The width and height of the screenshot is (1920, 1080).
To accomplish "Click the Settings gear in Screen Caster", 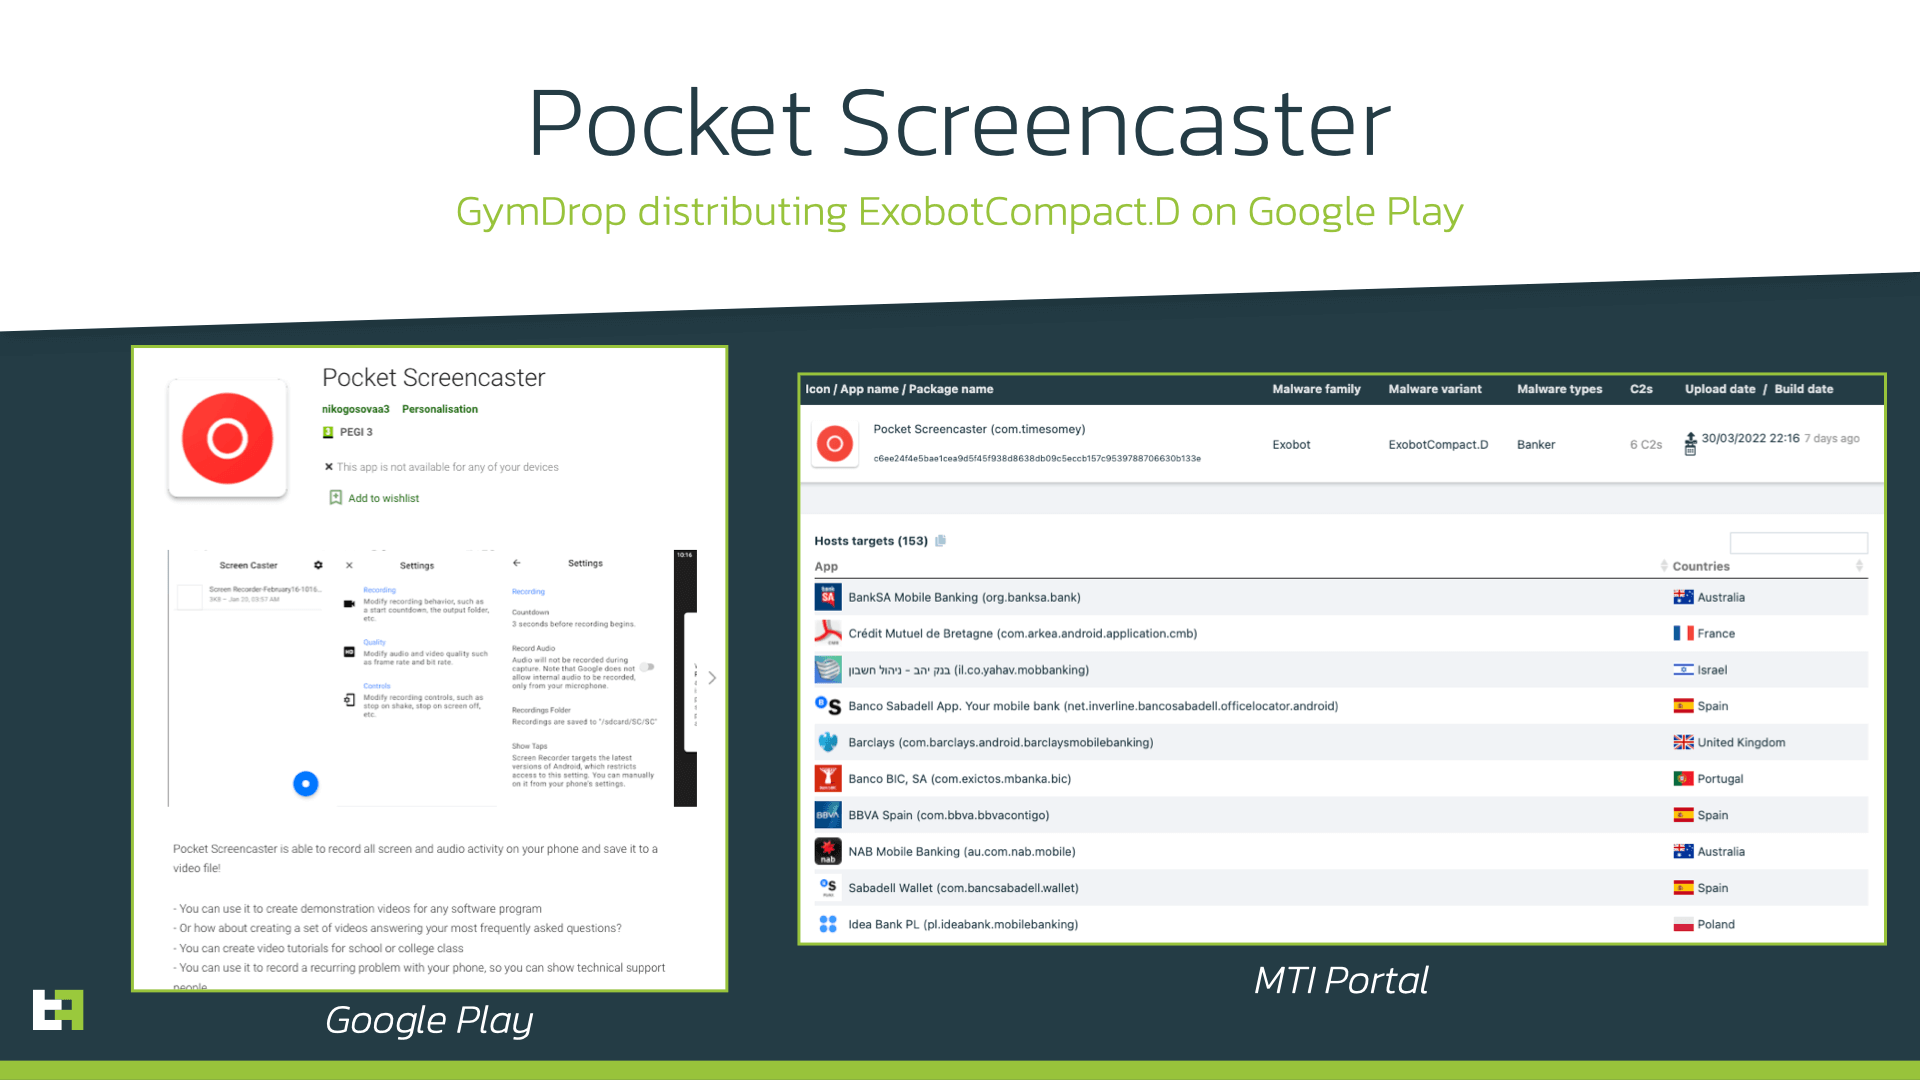I will [318, 565].
